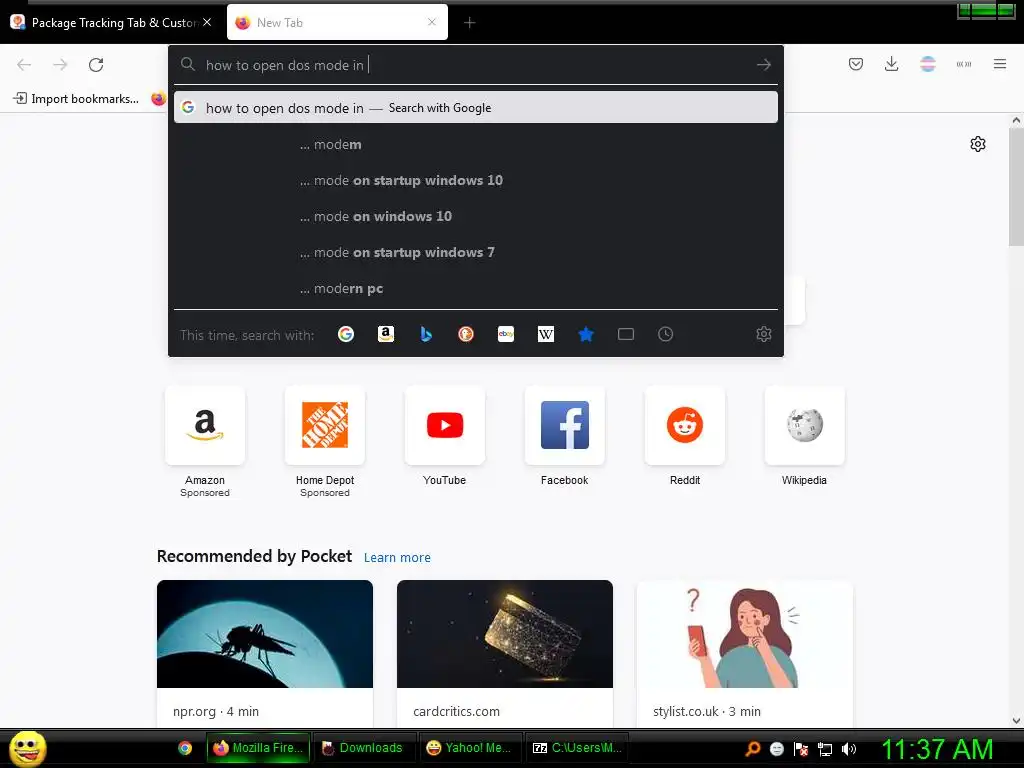Screen dimensions: 1024x768
Task: Switch to Yahoo! Messenger taskbar button
Action: 469,748
